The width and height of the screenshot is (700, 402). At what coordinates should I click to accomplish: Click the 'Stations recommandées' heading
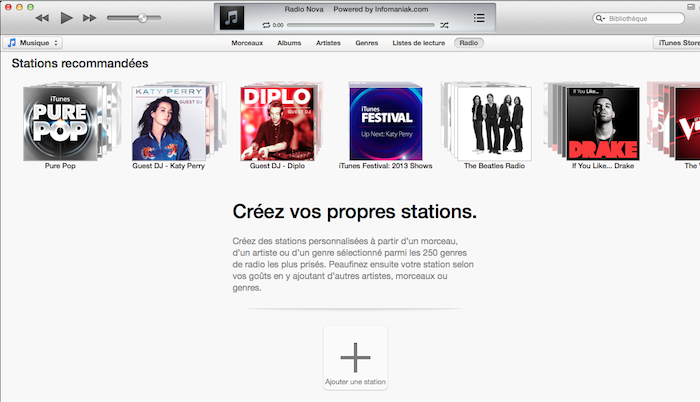pyautogui.click(x=80, y=63)
